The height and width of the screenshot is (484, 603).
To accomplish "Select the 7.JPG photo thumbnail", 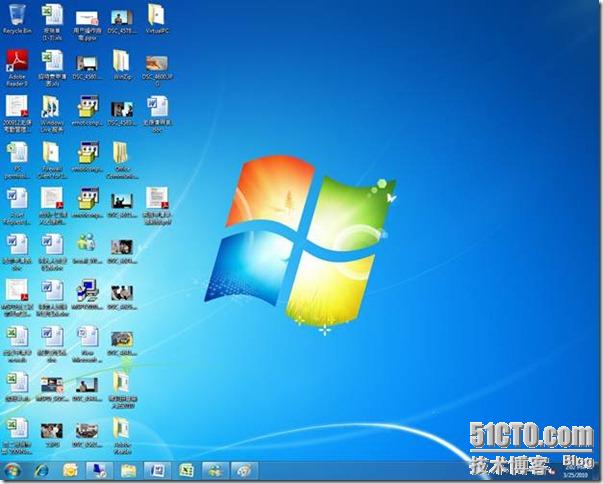I will (52, 434).
